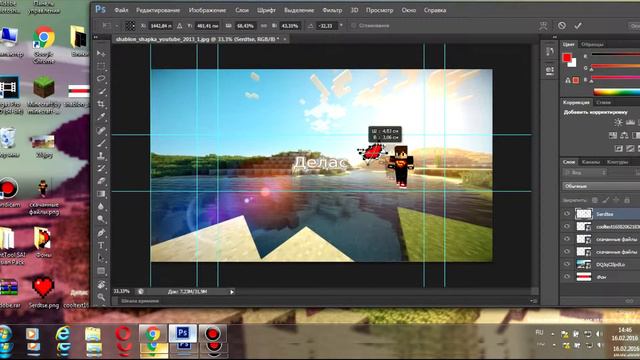
Task: Add a Levels adjustment
Action: 630,122
